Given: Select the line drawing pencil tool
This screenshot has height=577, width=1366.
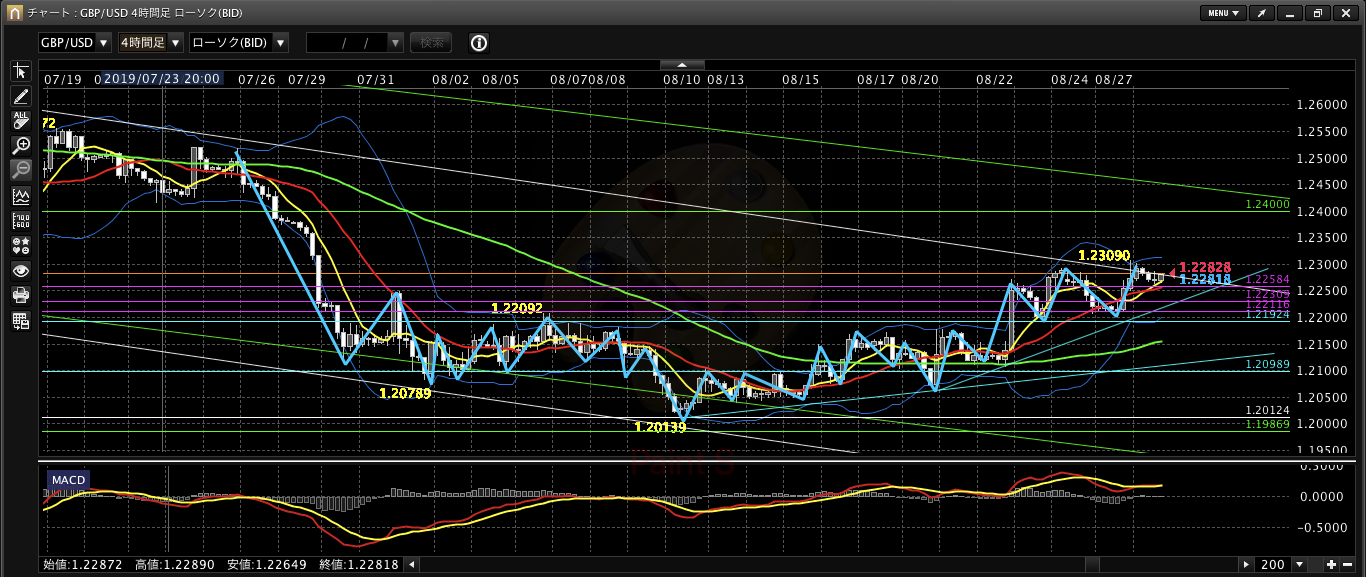Looking at the screenshot, I should point(21,96).
